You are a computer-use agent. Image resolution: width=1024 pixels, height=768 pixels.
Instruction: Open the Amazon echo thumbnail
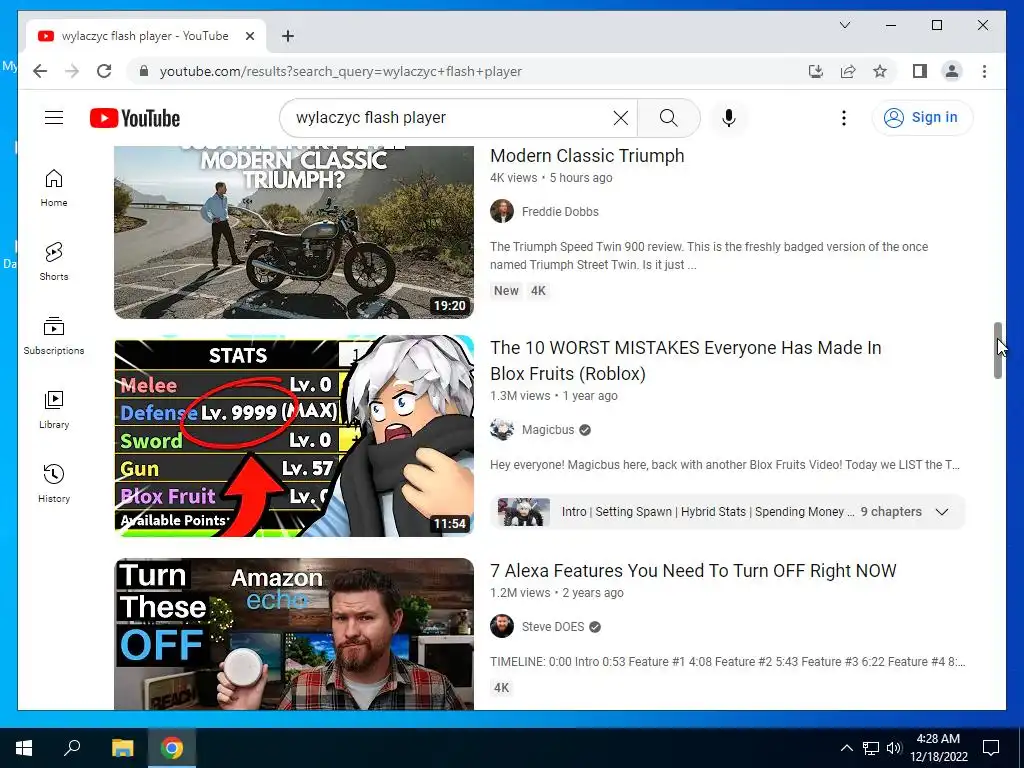tap(294, 633)
